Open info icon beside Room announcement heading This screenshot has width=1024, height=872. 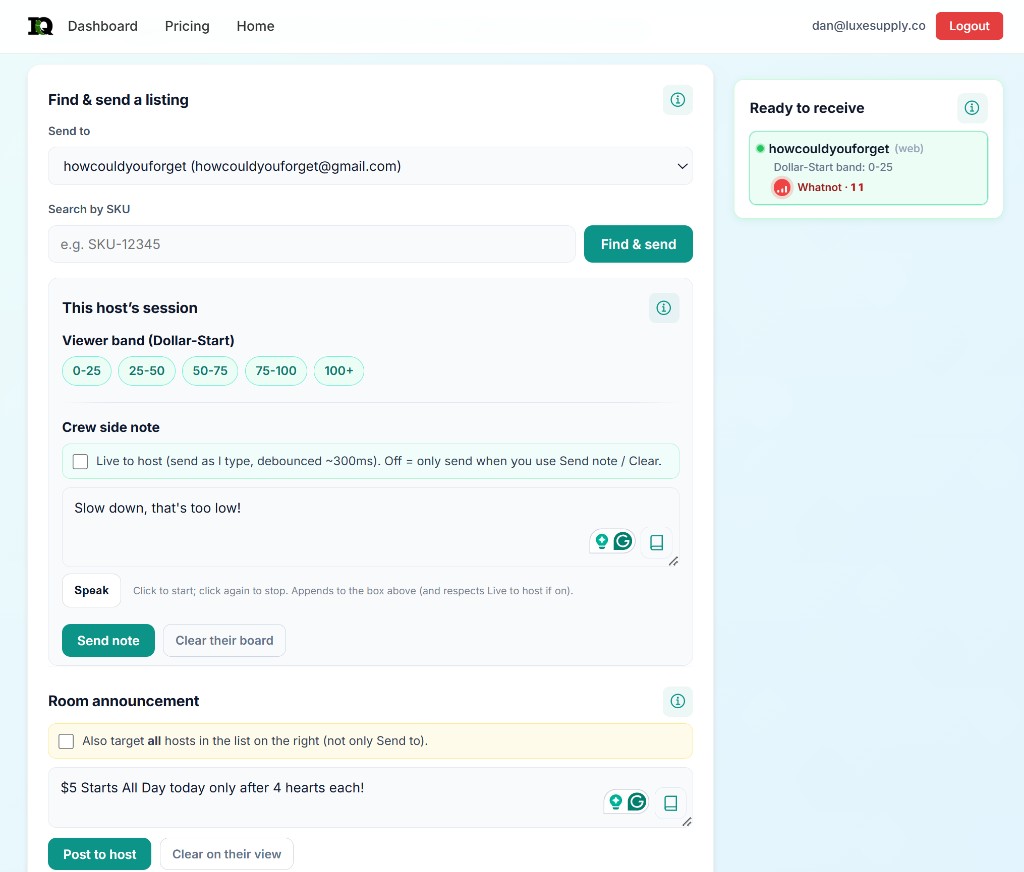tap(677, 701)
